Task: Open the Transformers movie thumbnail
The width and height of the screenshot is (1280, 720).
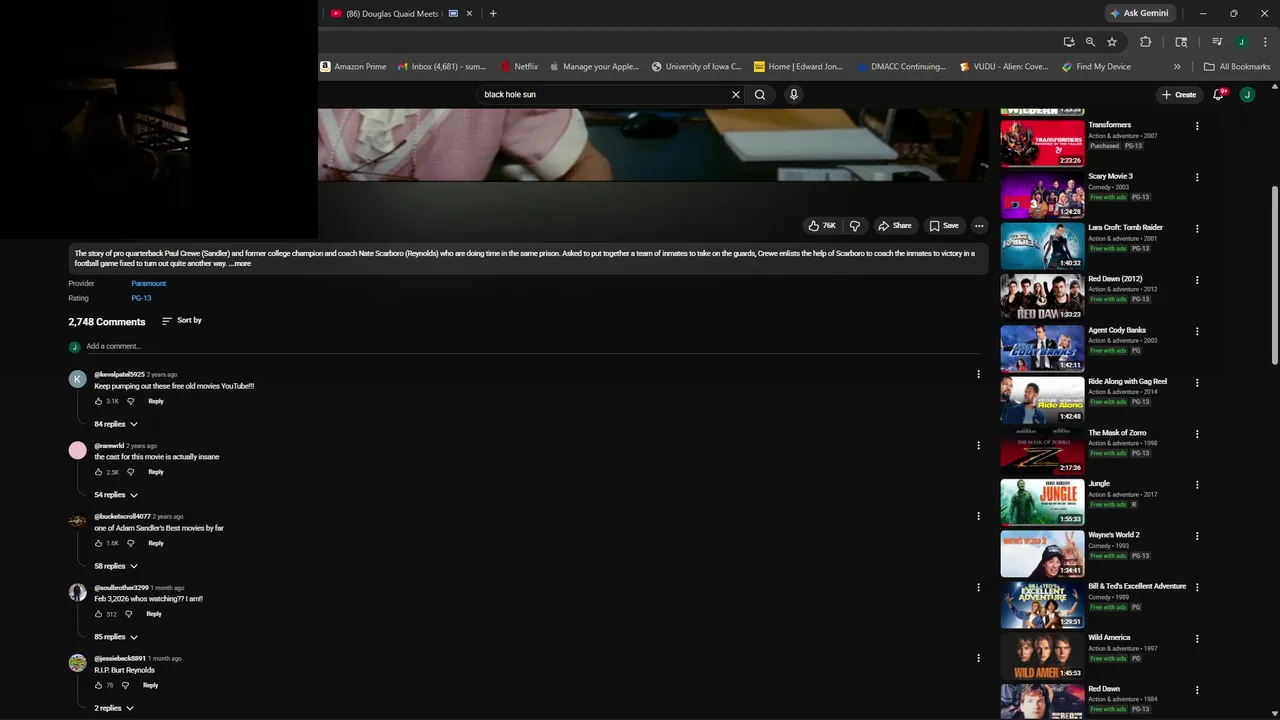Action: click(x=1042, y=143)
